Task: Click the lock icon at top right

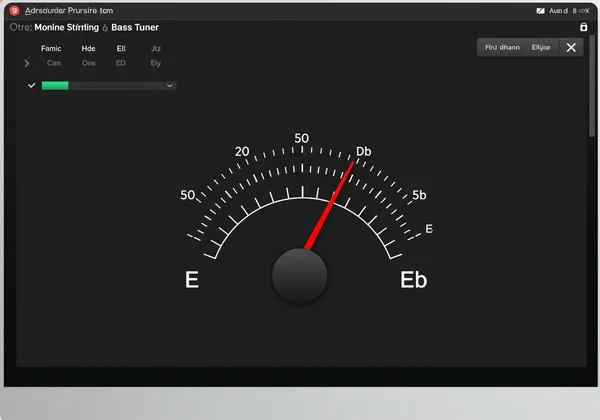Action: point(583,27)
